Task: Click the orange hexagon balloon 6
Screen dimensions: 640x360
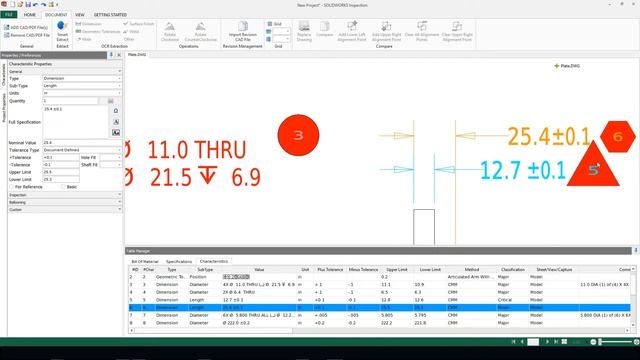Action: click(618, 136)
